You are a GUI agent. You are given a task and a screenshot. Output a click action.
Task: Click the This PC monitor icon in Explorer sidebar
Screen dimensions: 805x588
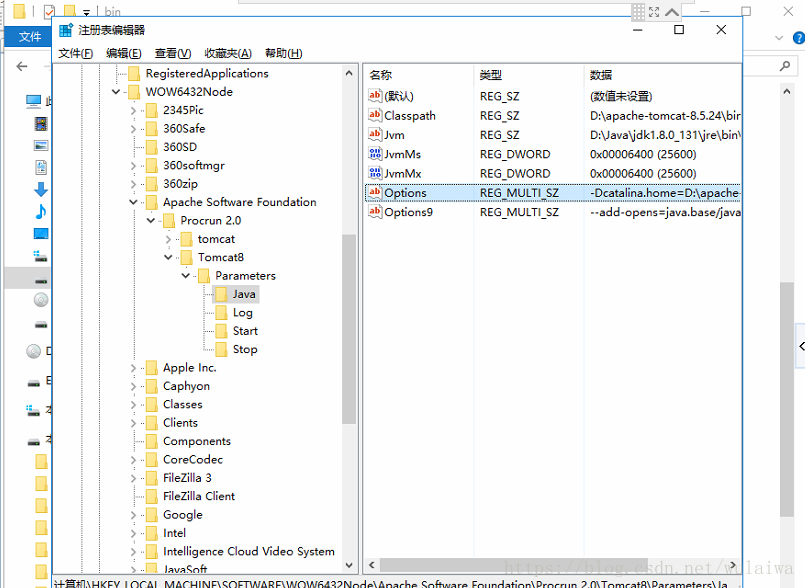(x=34, y=101)
